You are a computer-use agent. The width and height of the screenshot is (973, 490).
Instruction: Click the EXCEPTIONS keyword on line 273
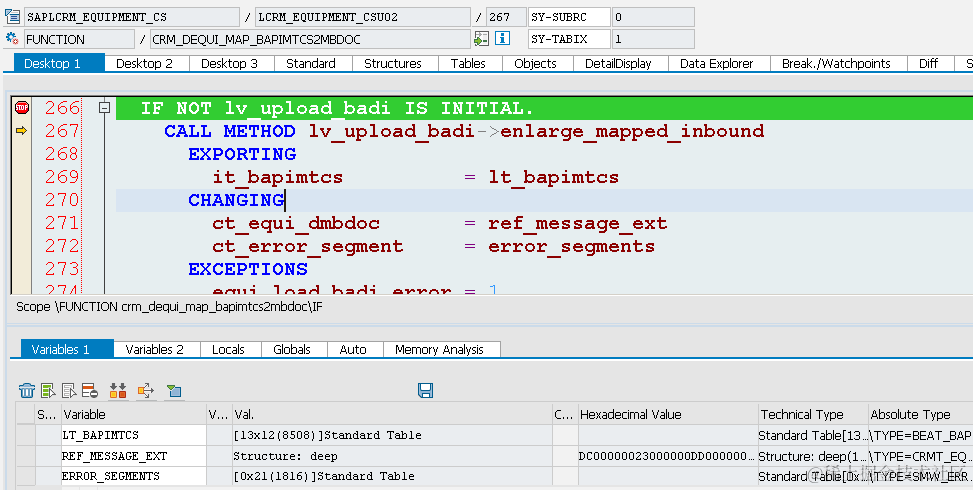pyautogui.click(x=248, y=269)
